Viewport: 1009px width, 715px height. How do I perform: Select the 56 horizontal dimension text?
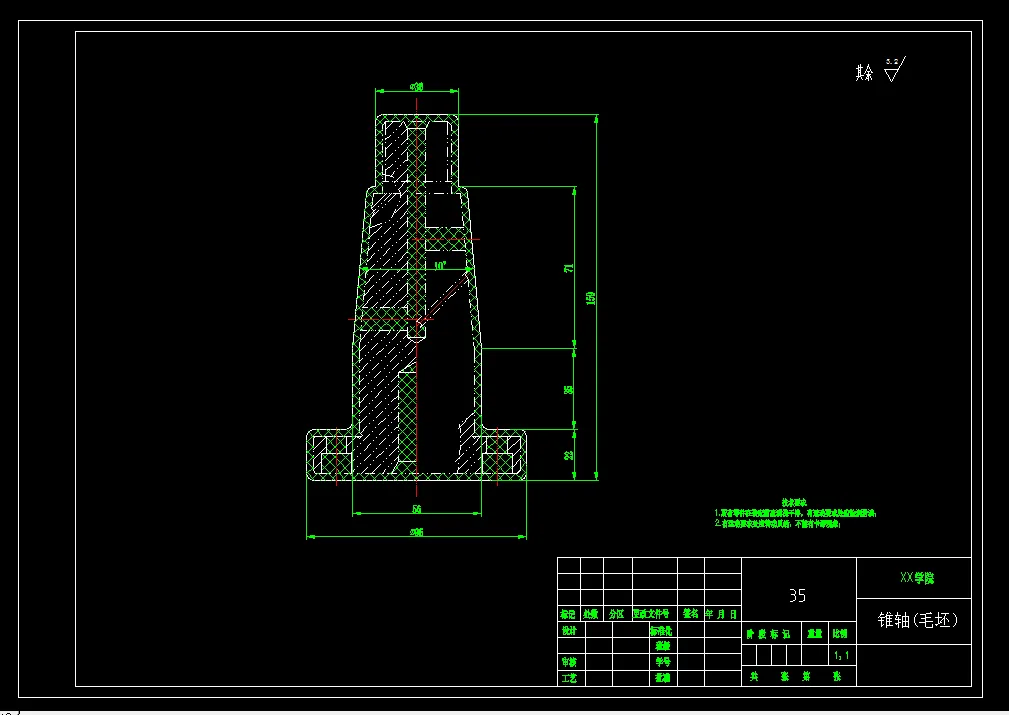click(x=416, y=509)
